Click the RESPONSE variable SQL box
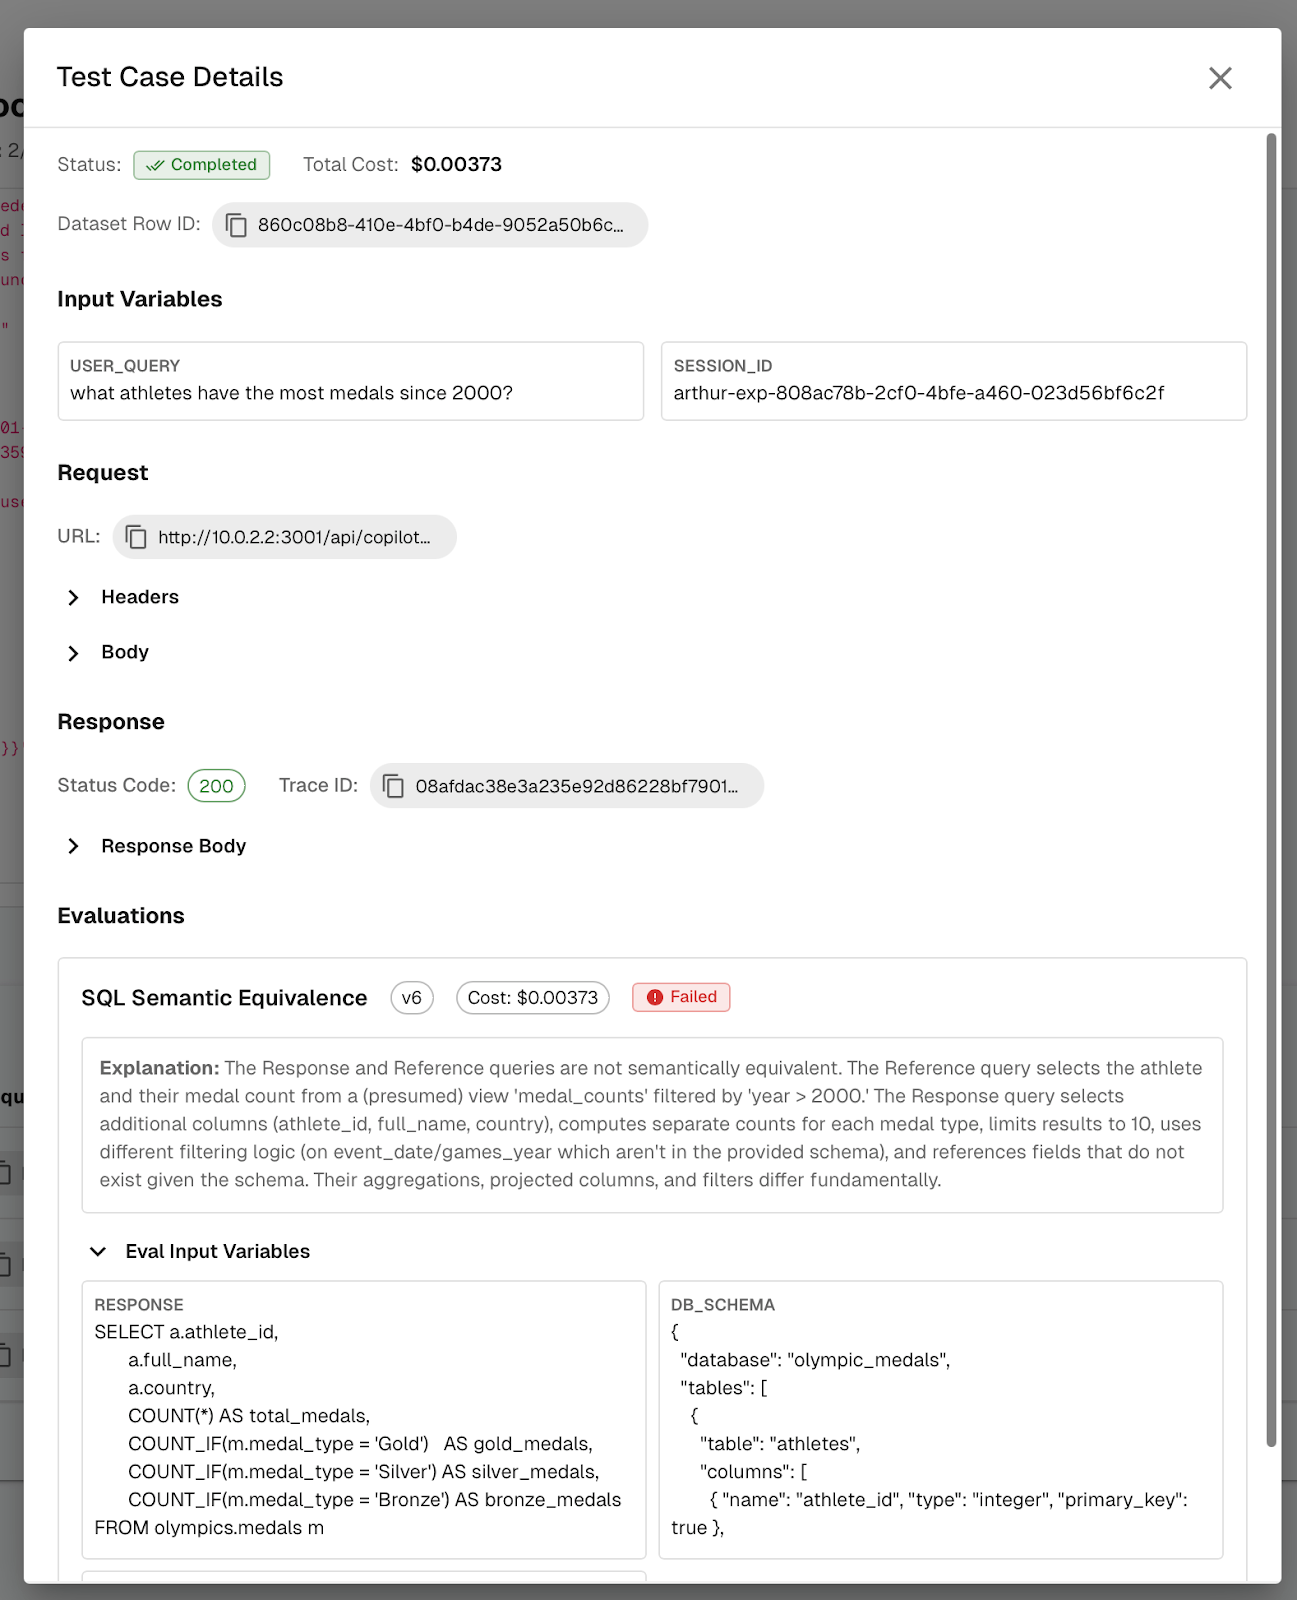 [364, 1420]
